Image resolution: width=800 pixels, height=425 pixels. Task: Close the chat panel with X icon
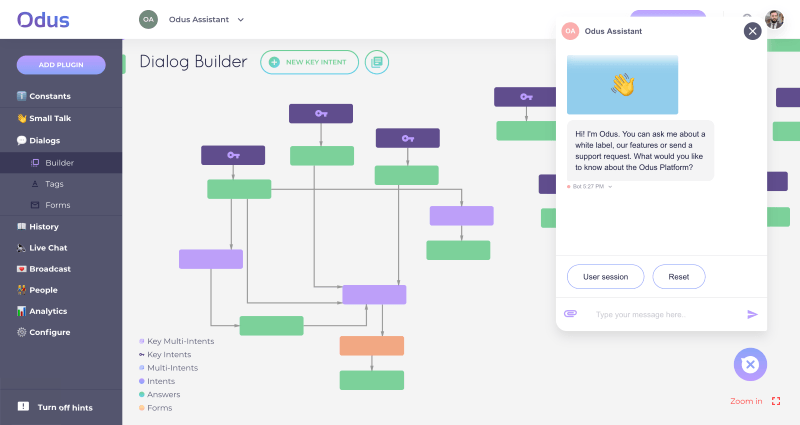(x=753, y=31)
